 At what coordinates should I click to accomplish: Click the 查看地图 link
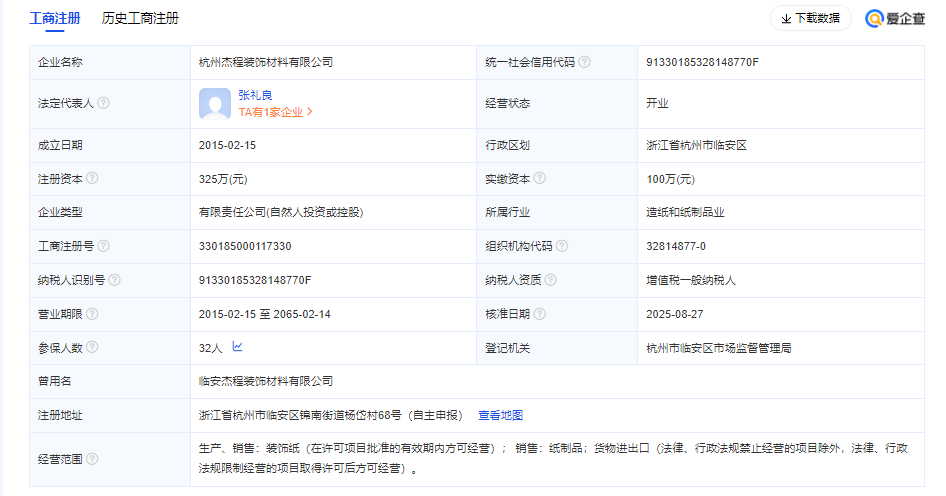[501, 415]
